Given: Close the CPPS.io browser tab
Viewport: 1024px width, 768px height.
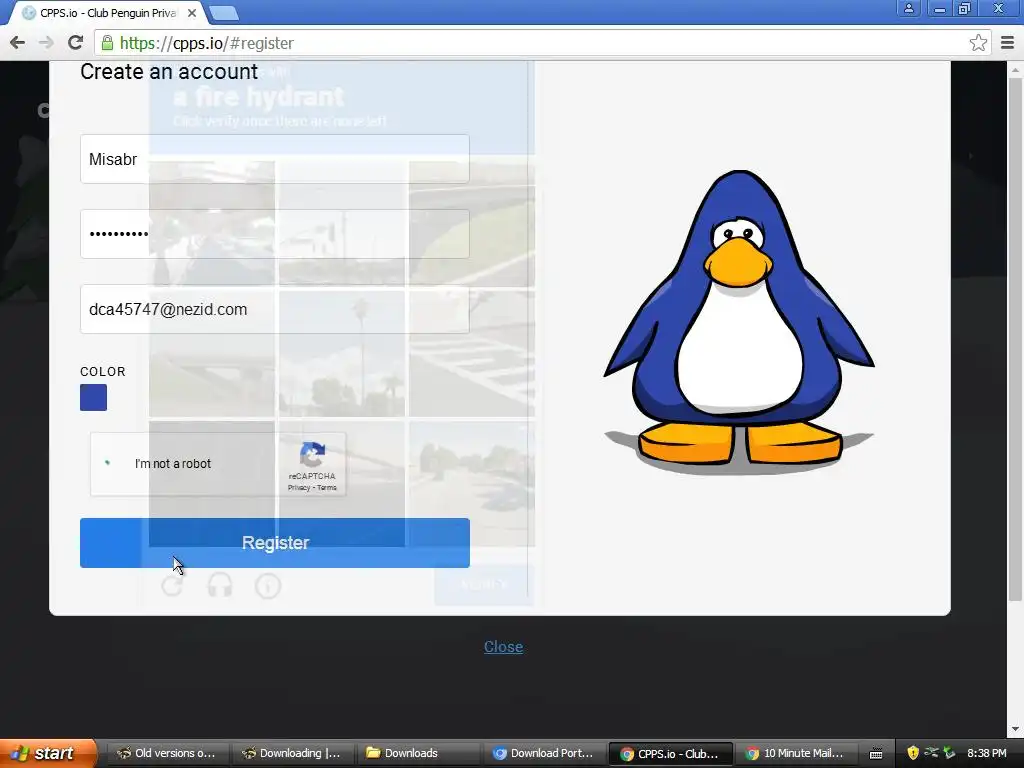Looking at the screenshot, I should pyautogui.click(x=192, y=13).
